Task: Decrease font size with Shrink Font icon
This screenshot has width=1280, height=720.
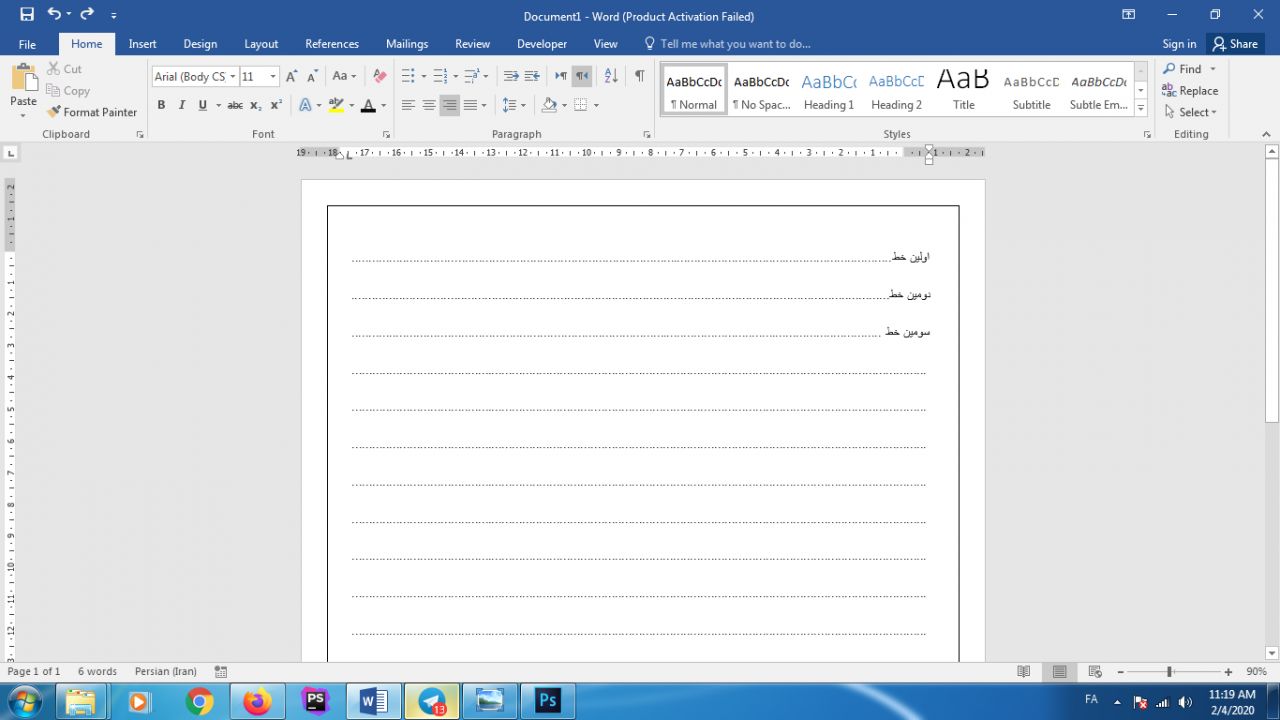Action: click(312, 76)
